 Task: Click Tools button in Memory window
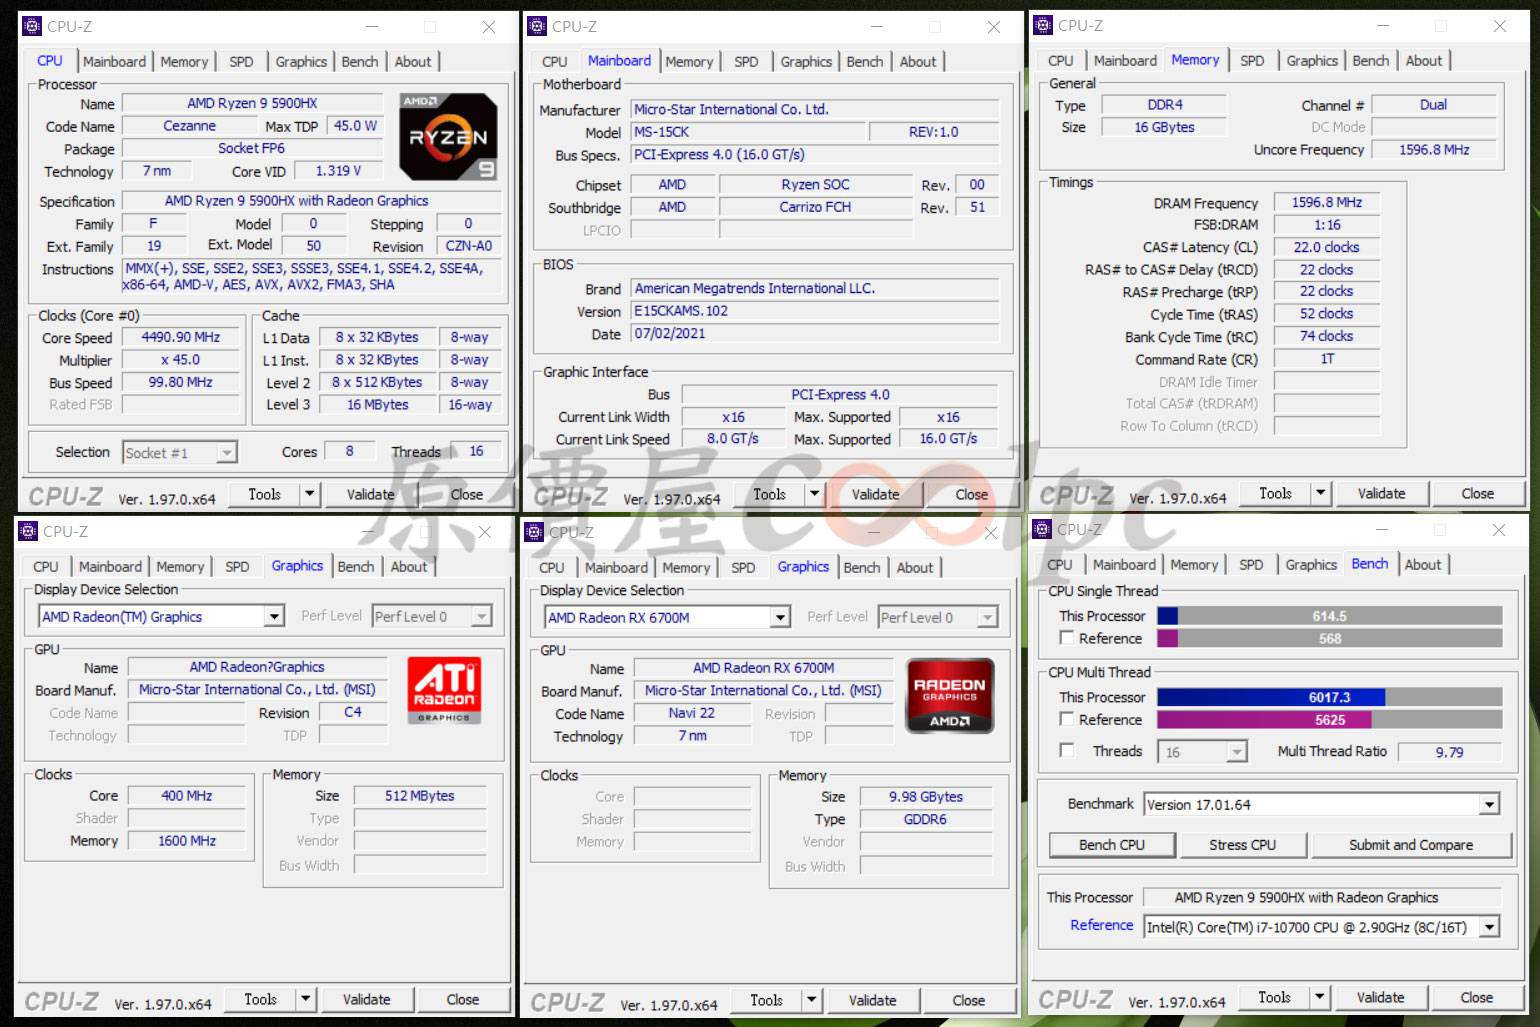point(1275,493)
